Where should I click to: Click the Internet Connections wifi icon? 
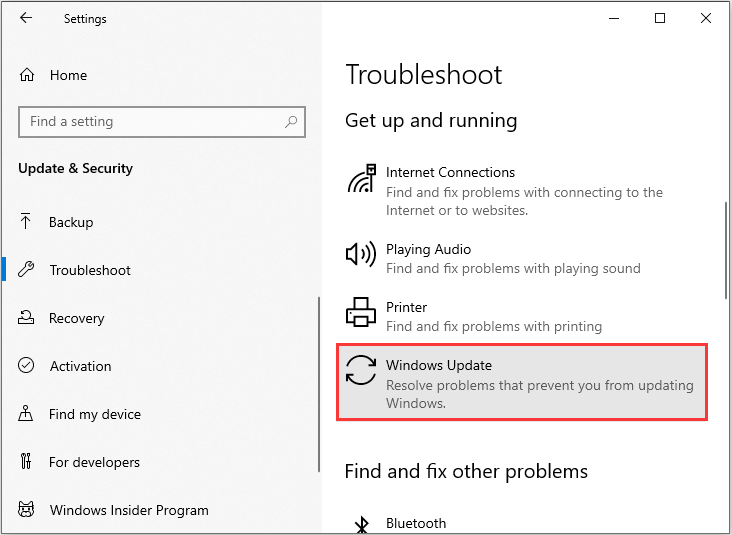pyautogui.click(x=361, y=180)
